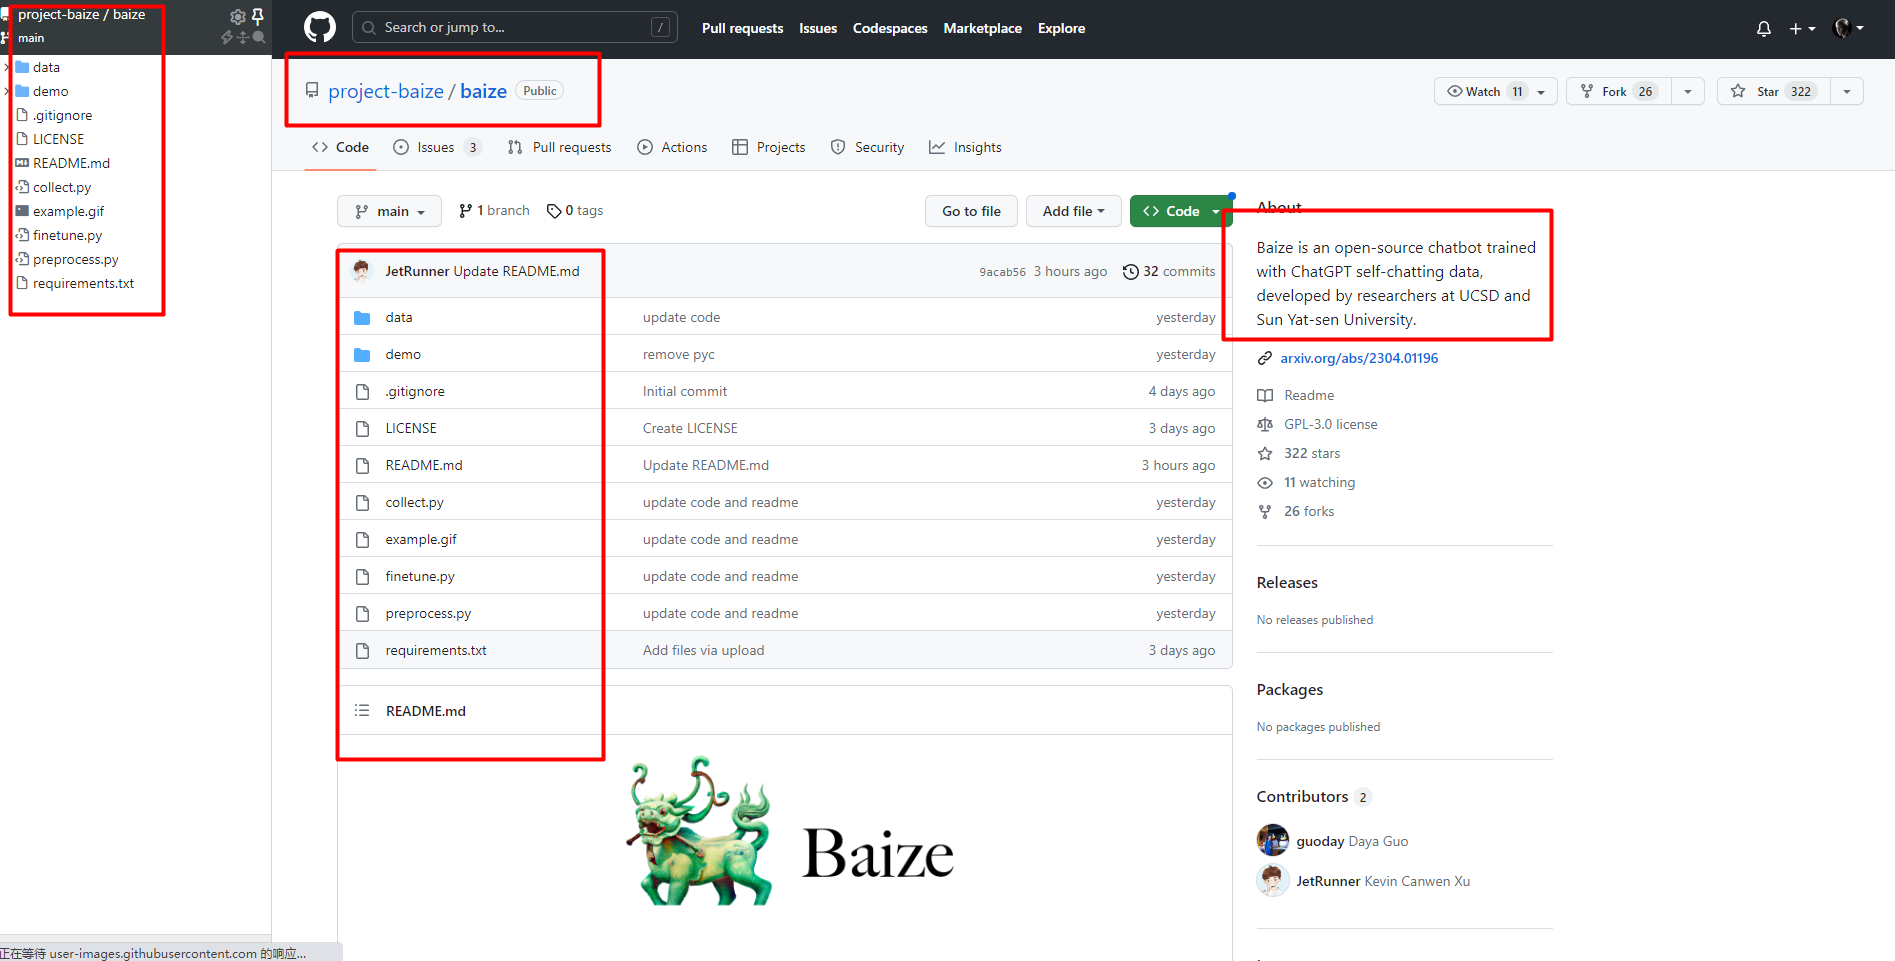
Task: Select README.md in sidebar tree
Action: click(x=71, y=163)
